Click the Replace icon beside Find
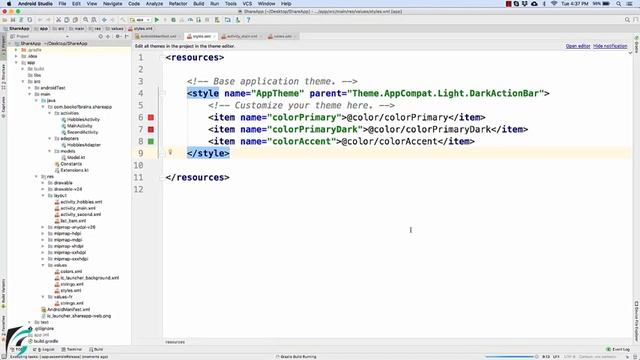 pyautogui.click(x=94, y=20)
